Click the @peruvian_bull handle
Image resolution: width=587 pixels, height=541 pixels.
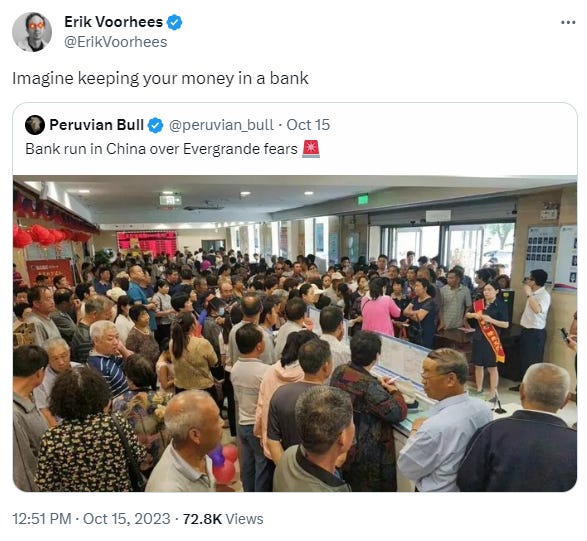click(x=221, y=125)
